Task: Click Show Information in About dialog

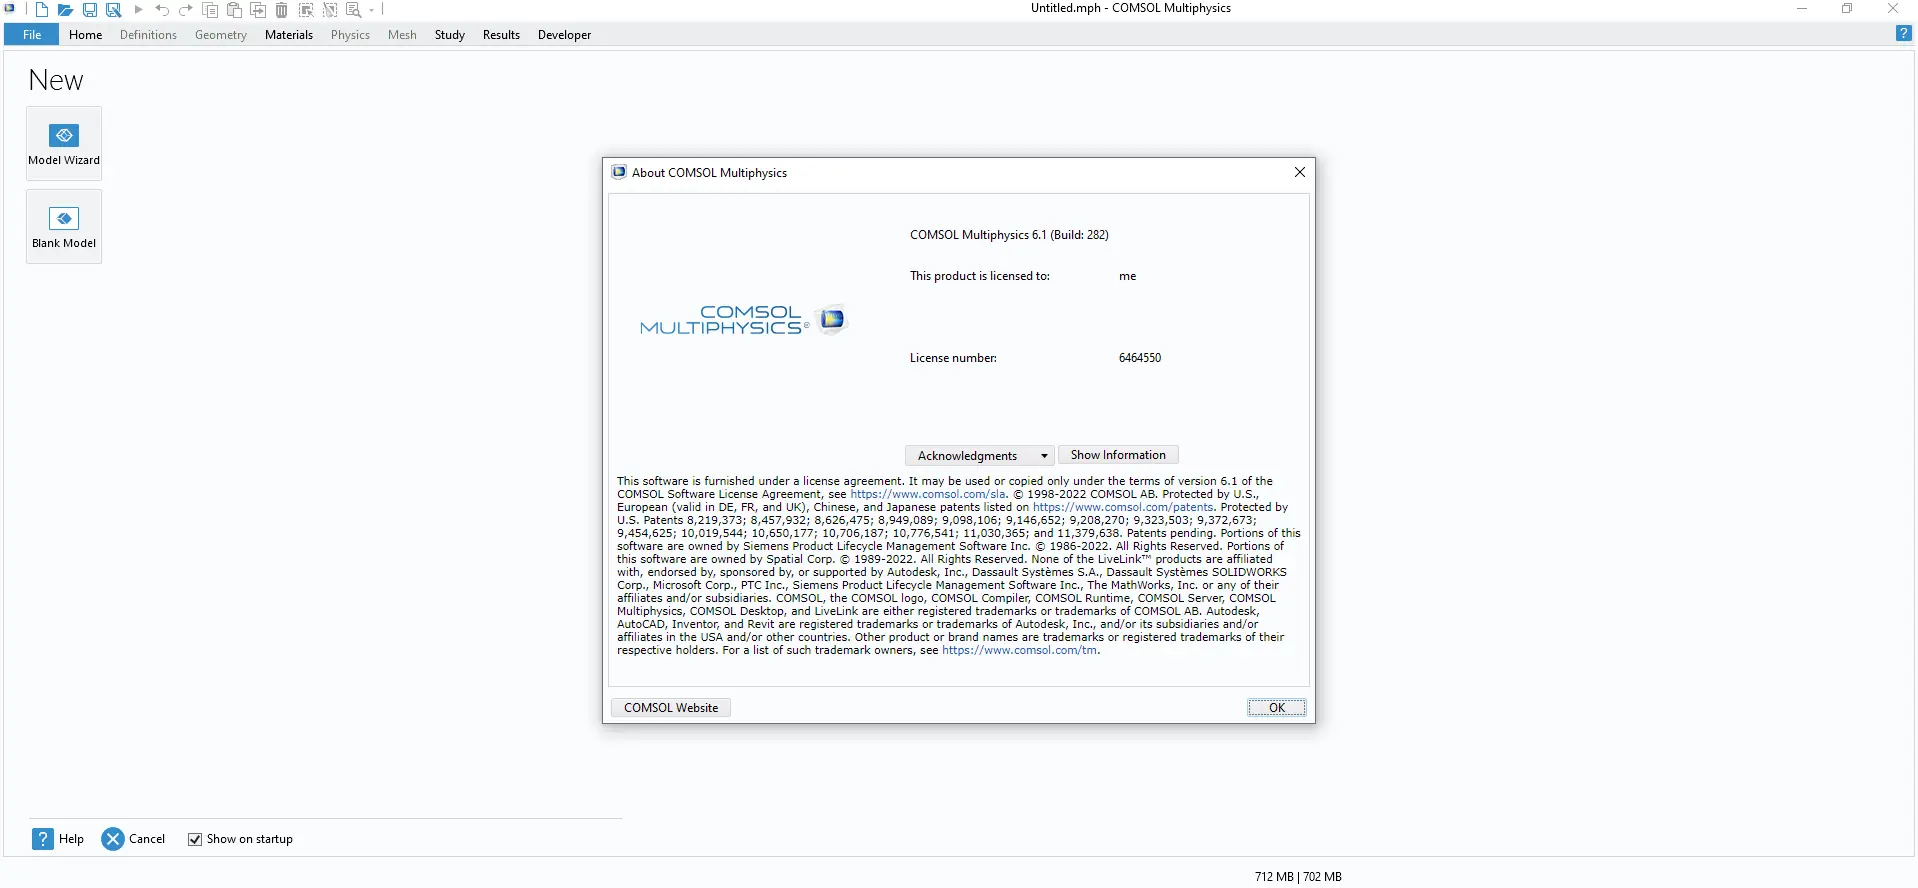Action: (1118, 455)
